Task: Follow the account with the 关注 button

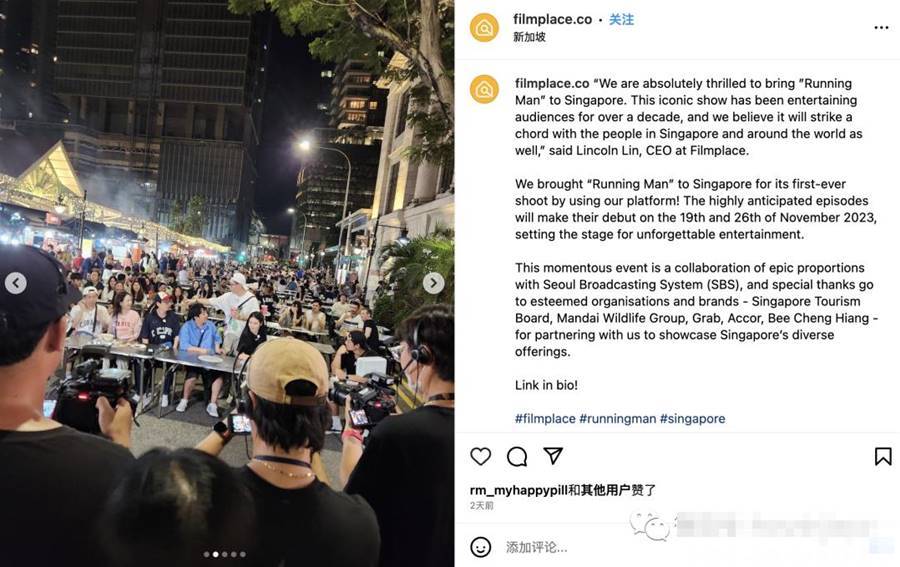Action: (x=621, y=20)
